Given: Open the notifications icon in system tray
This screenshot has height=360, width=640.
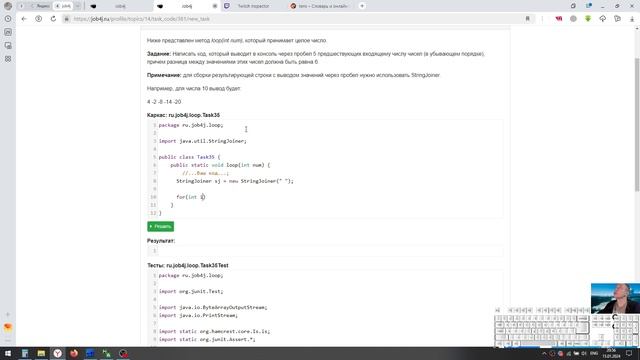Looking at the screenshot, I should pos(629,353).
